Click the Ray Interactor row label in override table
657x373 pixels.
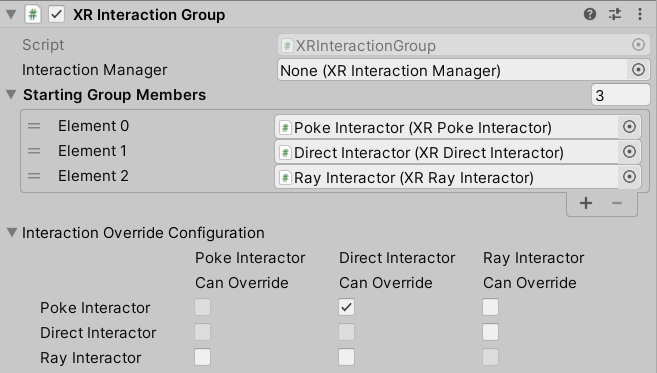click(x=91, y=358)
